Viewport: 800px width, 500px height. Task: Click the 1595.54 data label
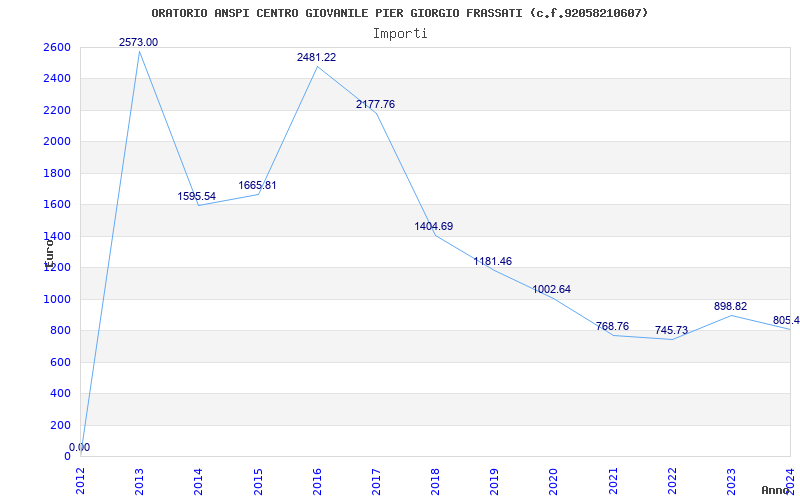[196, 196]
